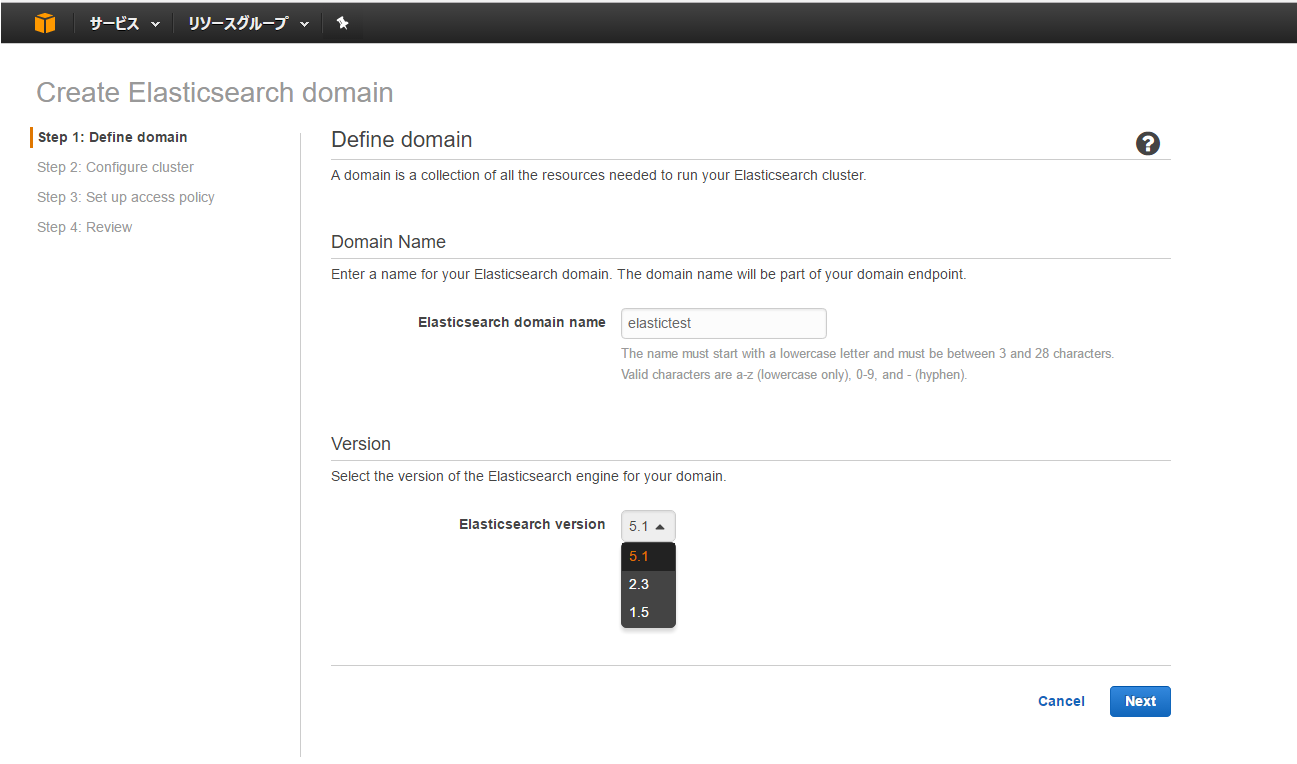The height and width of the screenshot is (764, 1297).
Task: Click the domain name length rule hint
Action: (867, 354)
